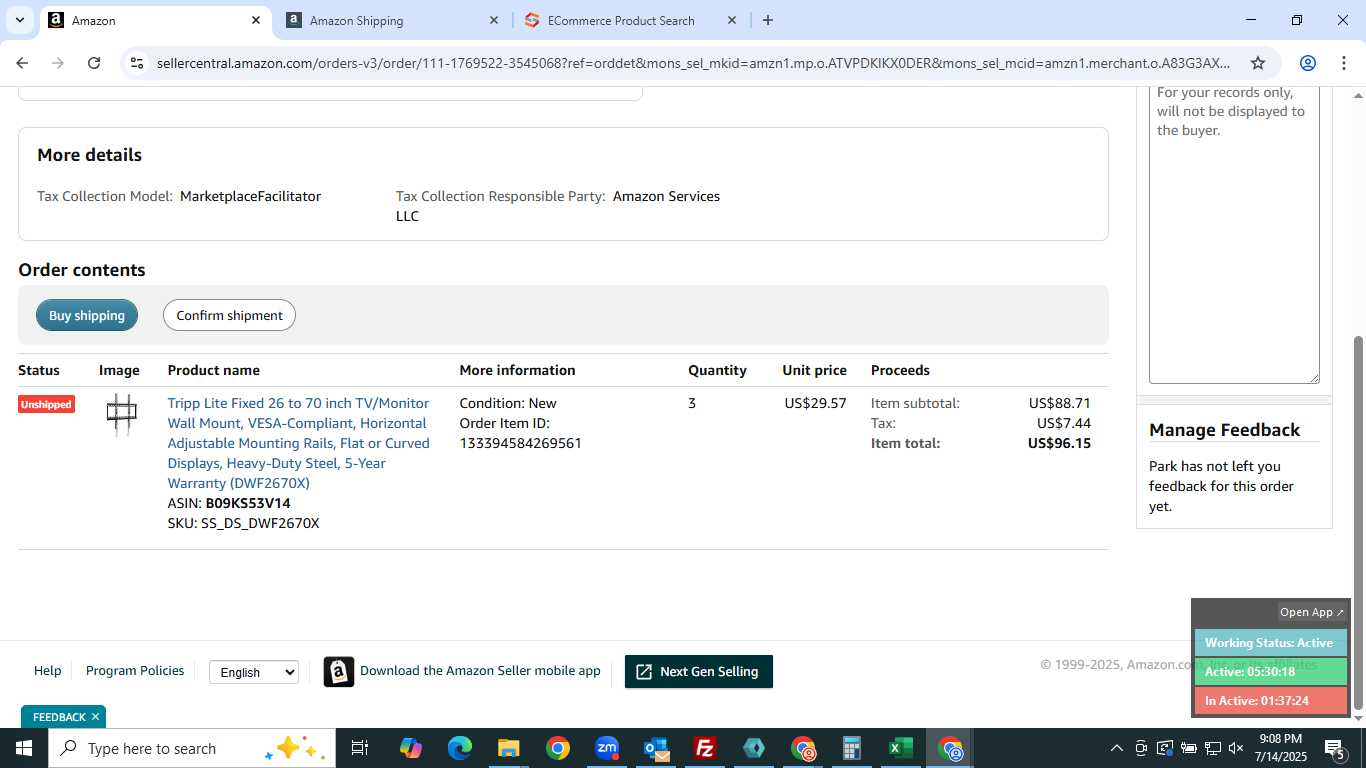Screen dimensions: 1366x768
Task: Open the Chrome profile icon
Action: tap(1308, 63)
